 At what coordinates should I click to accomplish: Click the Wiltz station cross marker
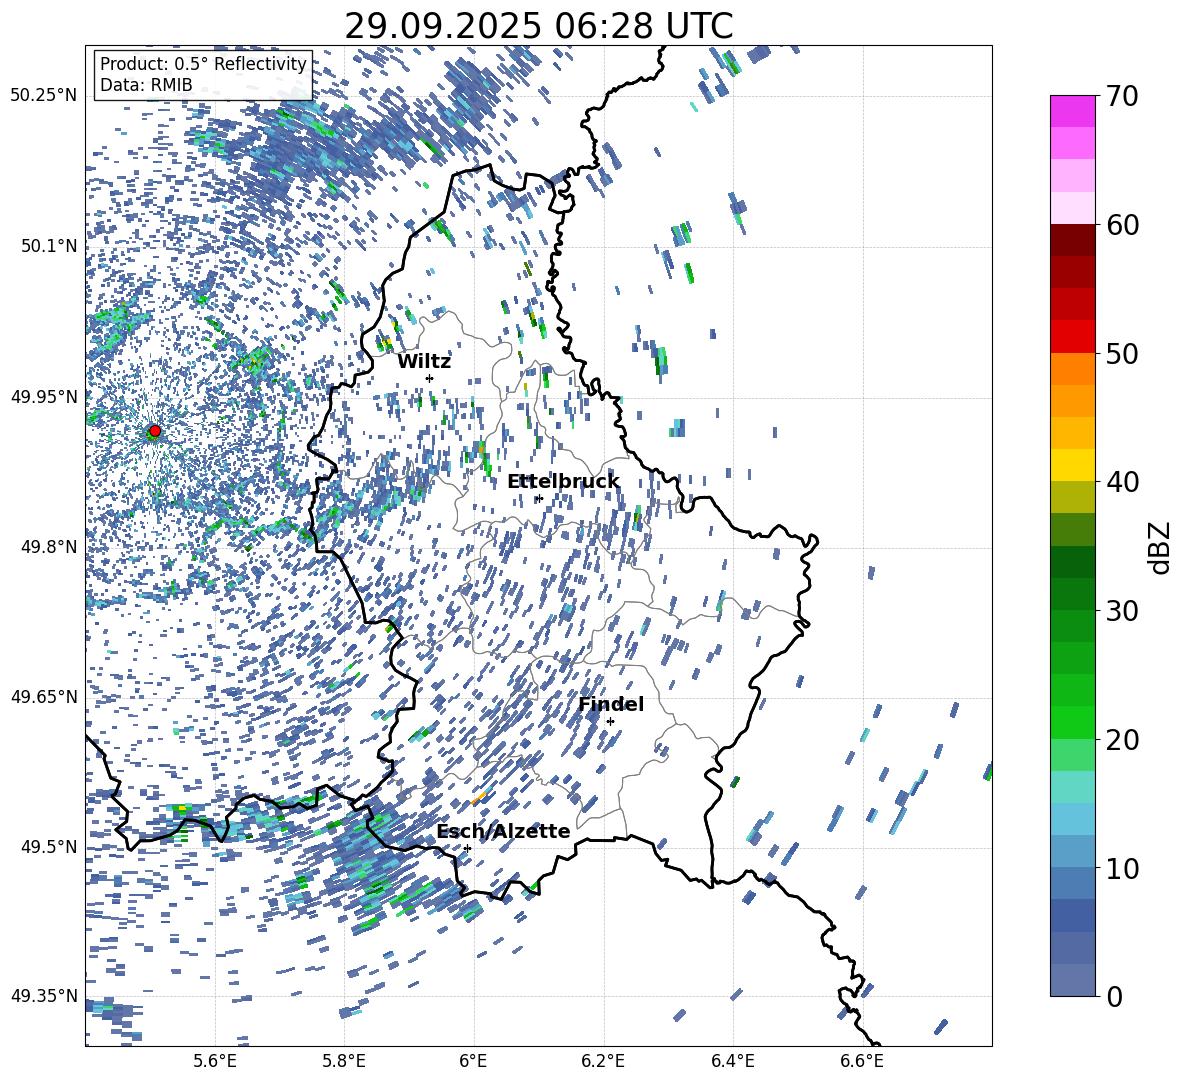(430, 378)
